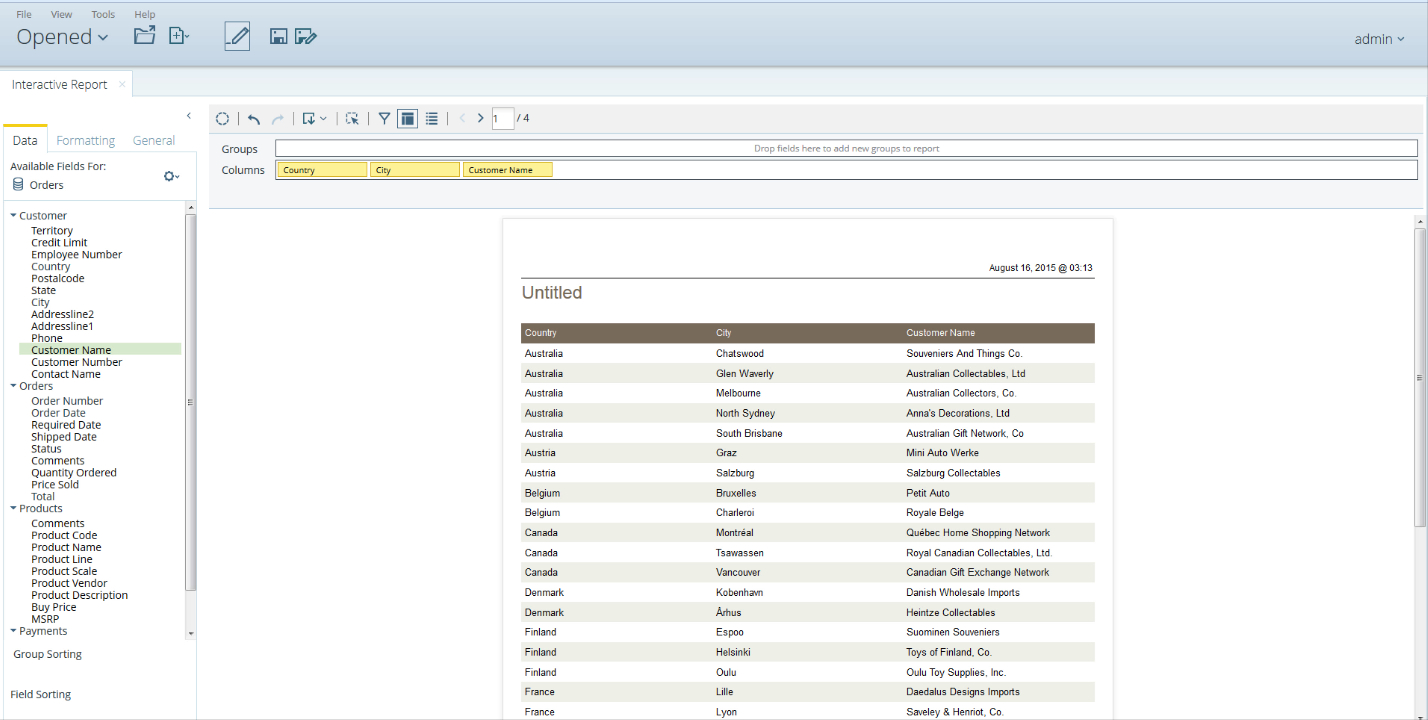Click the field list scrollbar down arrow
Image resolution: width=1428 pixels, height=720 pixels.
[190, 634]
